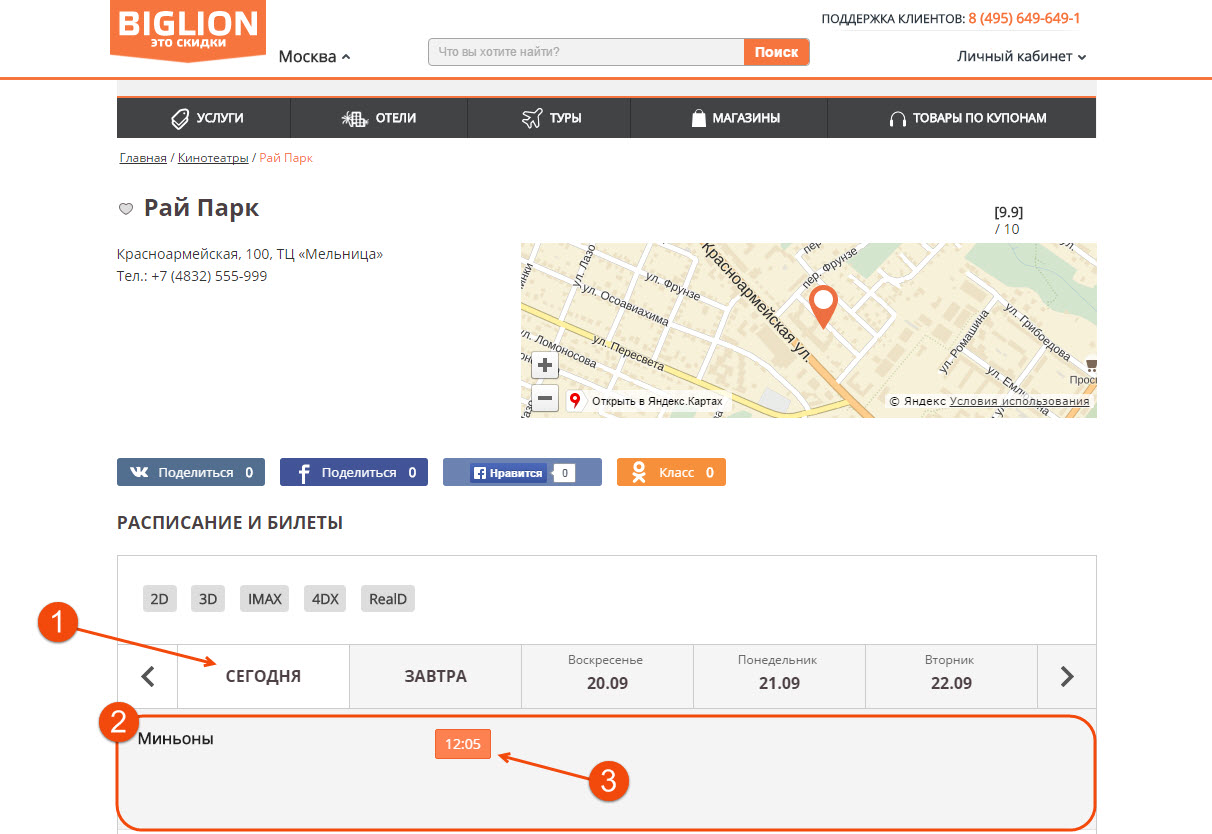Click the orange location pin on map
This screenshot has height=834, width=1212.
coord(822,305)
